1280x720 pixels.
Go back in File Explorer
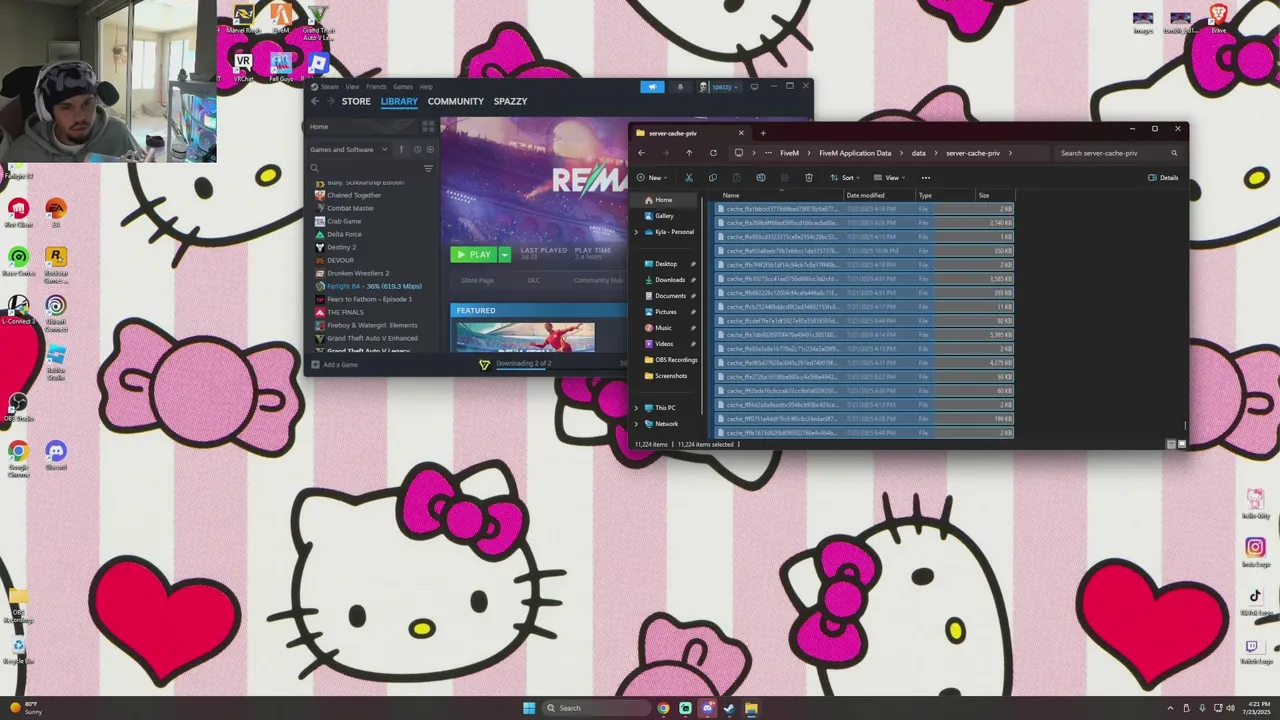click(641, 153)
